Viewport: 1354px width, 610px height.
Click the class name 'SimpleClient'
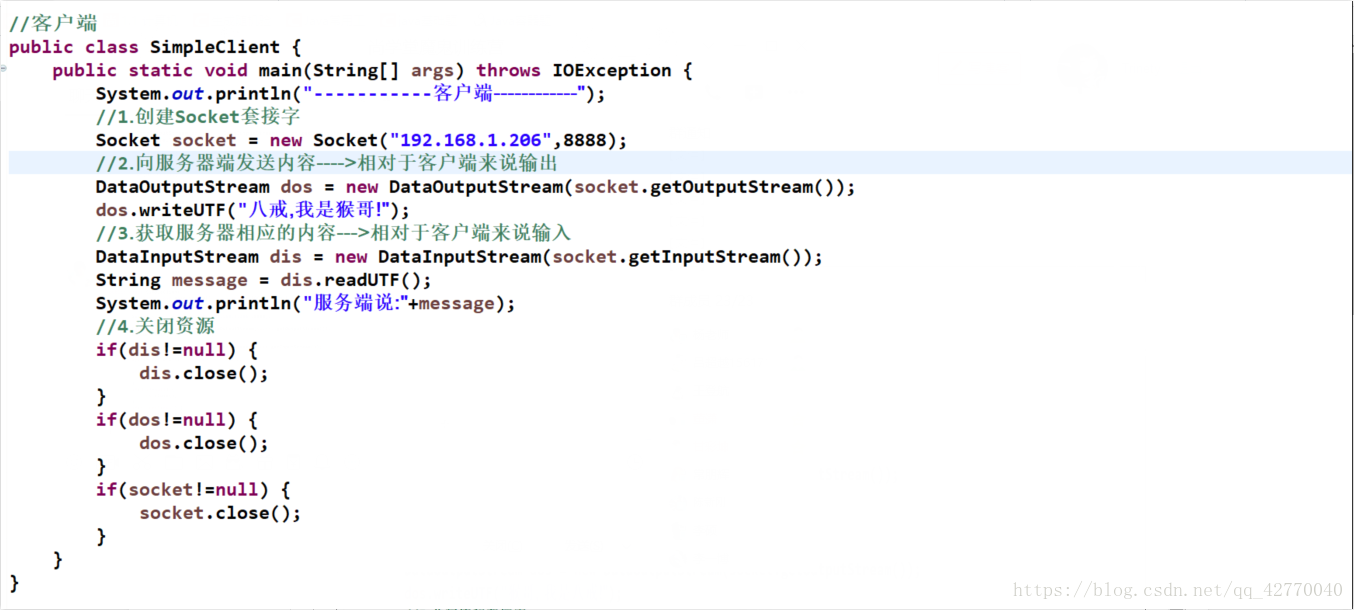tap(215, 47)
